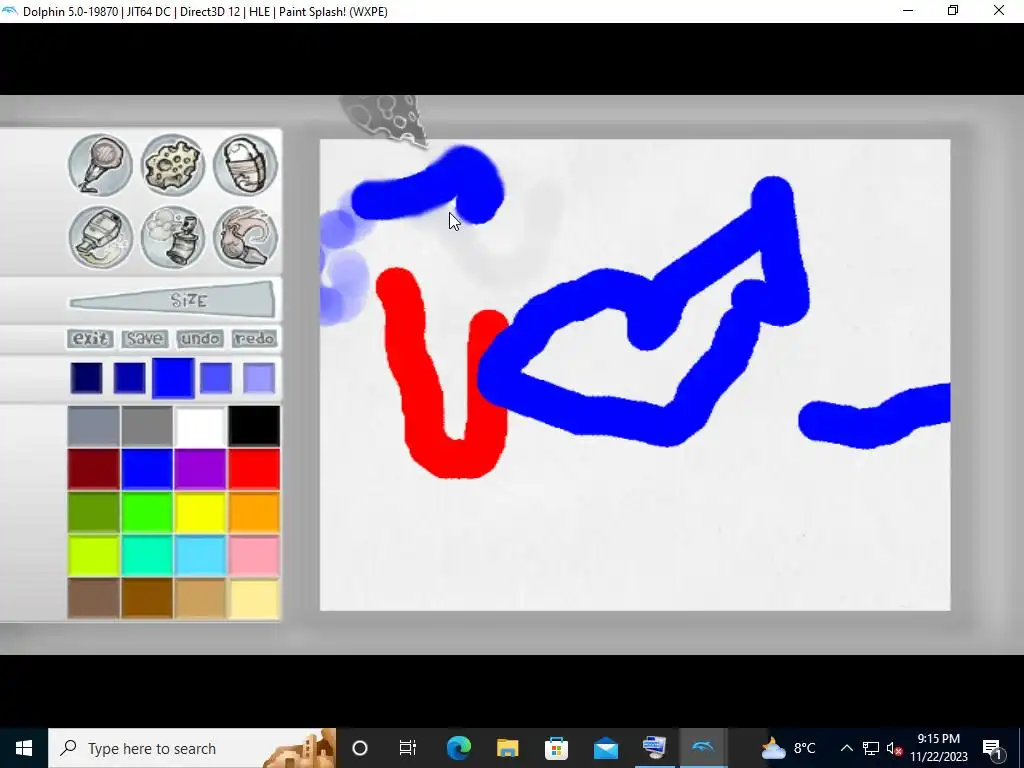
Task: Pick the pale yellow cream swatch
Action: click(x=254, y=598)
